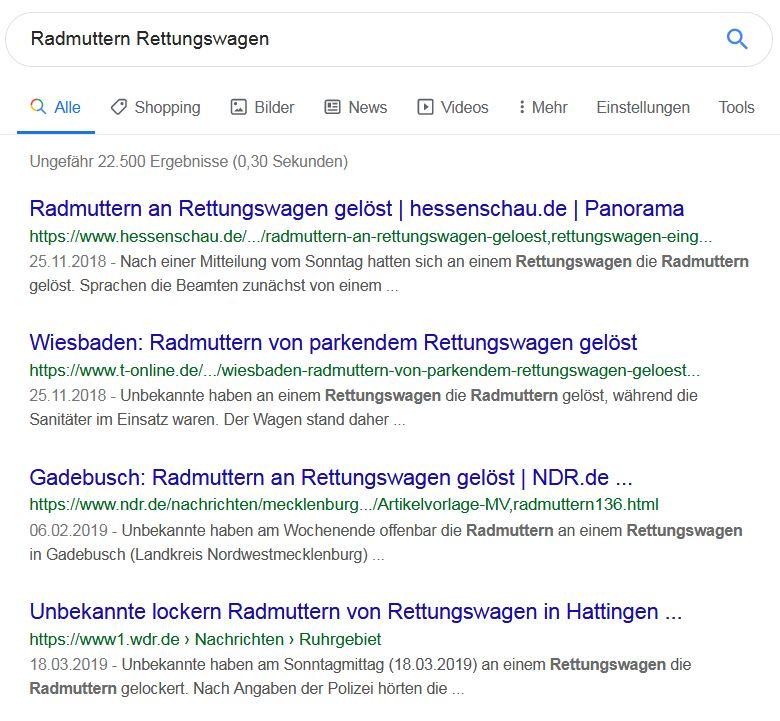
Task: Open Einstellungen menu
Action: pos(643,107)
